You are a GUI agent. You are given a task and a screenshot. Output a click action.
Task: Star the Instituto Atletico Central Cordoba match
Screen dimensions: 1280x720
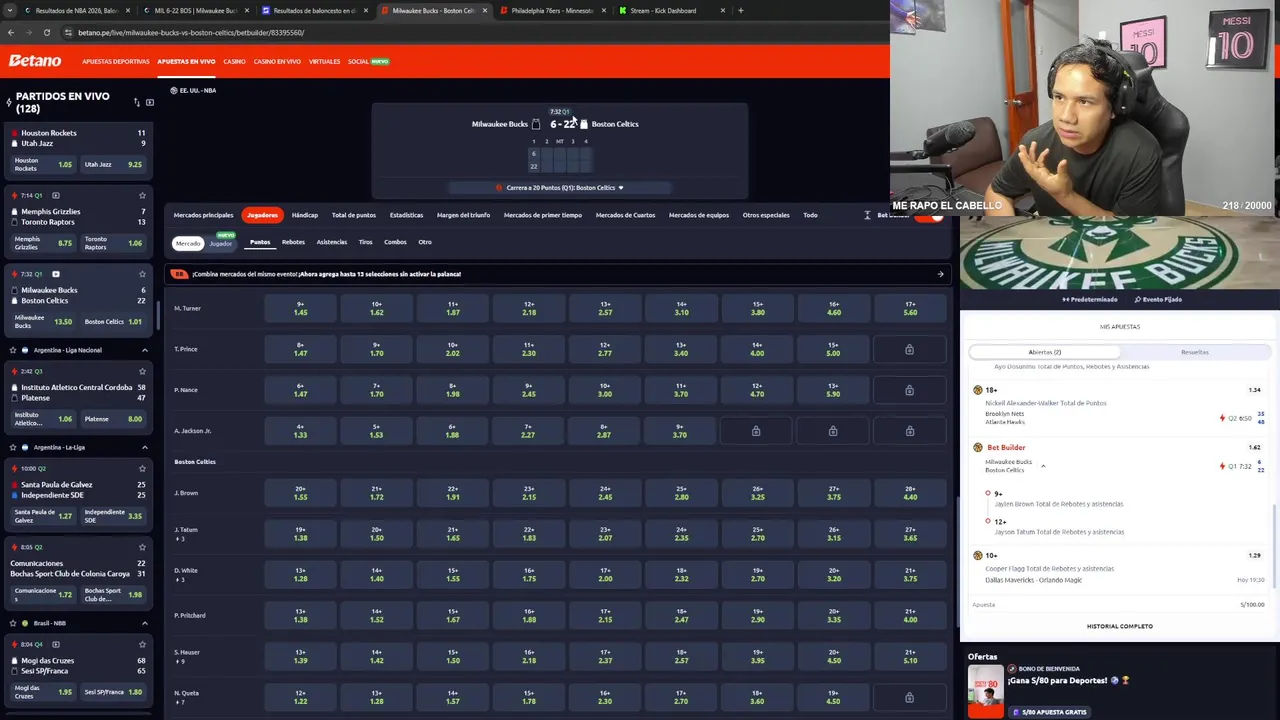(x=142, y=371)
